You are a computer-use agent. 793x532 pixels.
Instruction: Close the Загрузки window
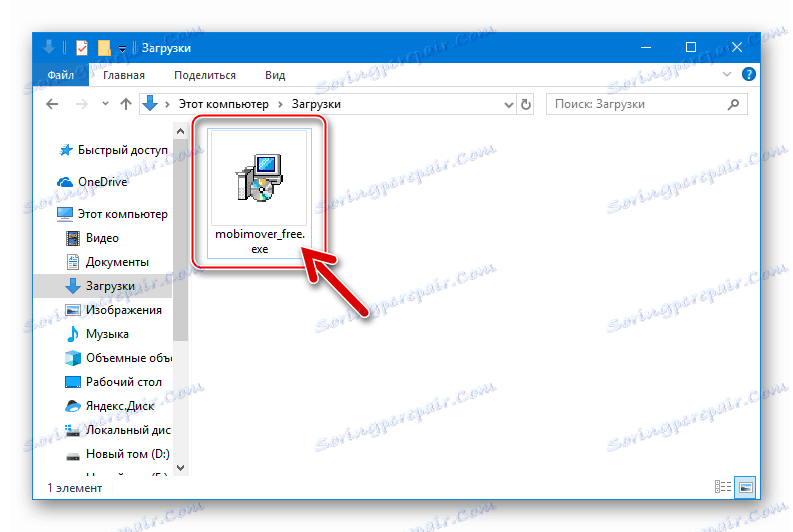point(737,48)
